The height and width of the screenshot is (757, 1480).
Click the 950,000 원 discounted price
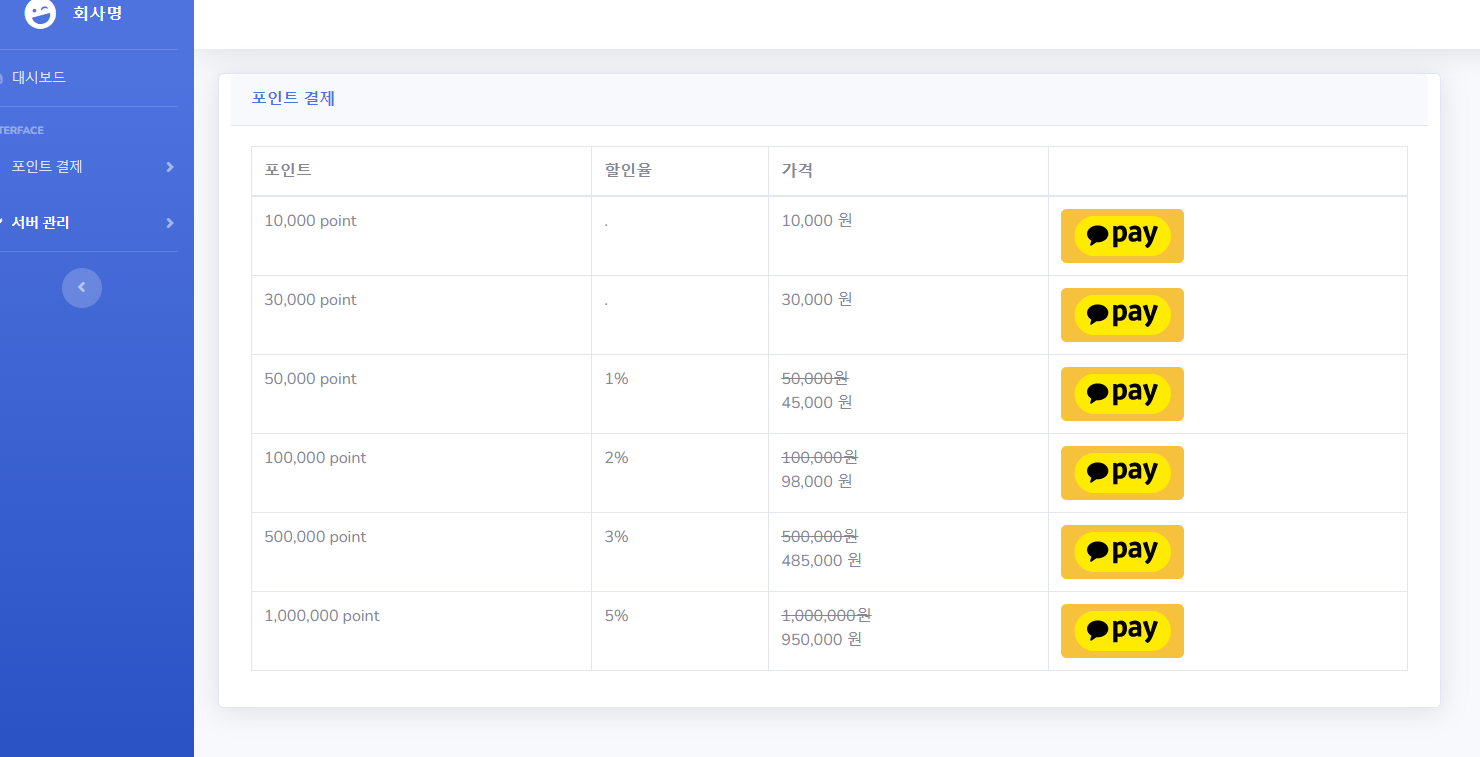pos(821,640)
